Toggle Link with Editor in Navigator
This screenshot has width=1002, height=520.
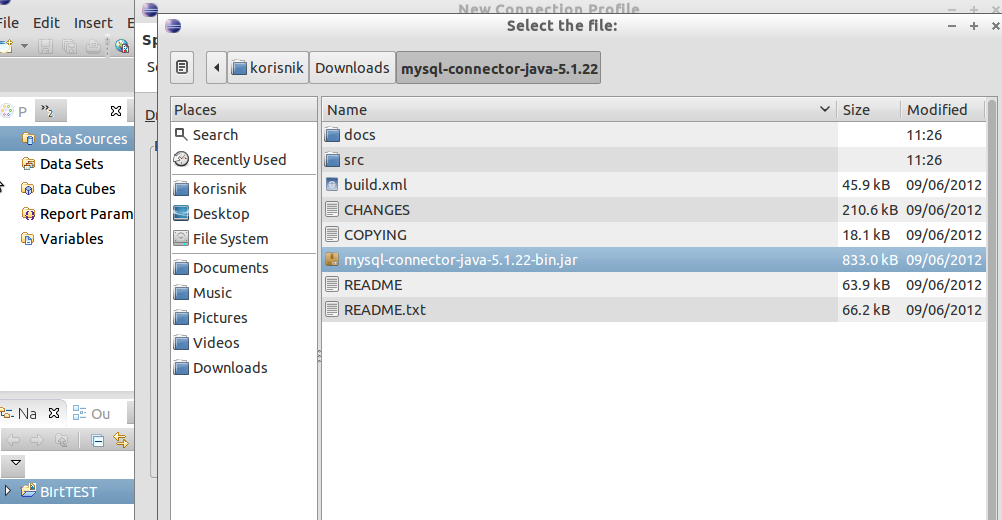tap(121, 440)
